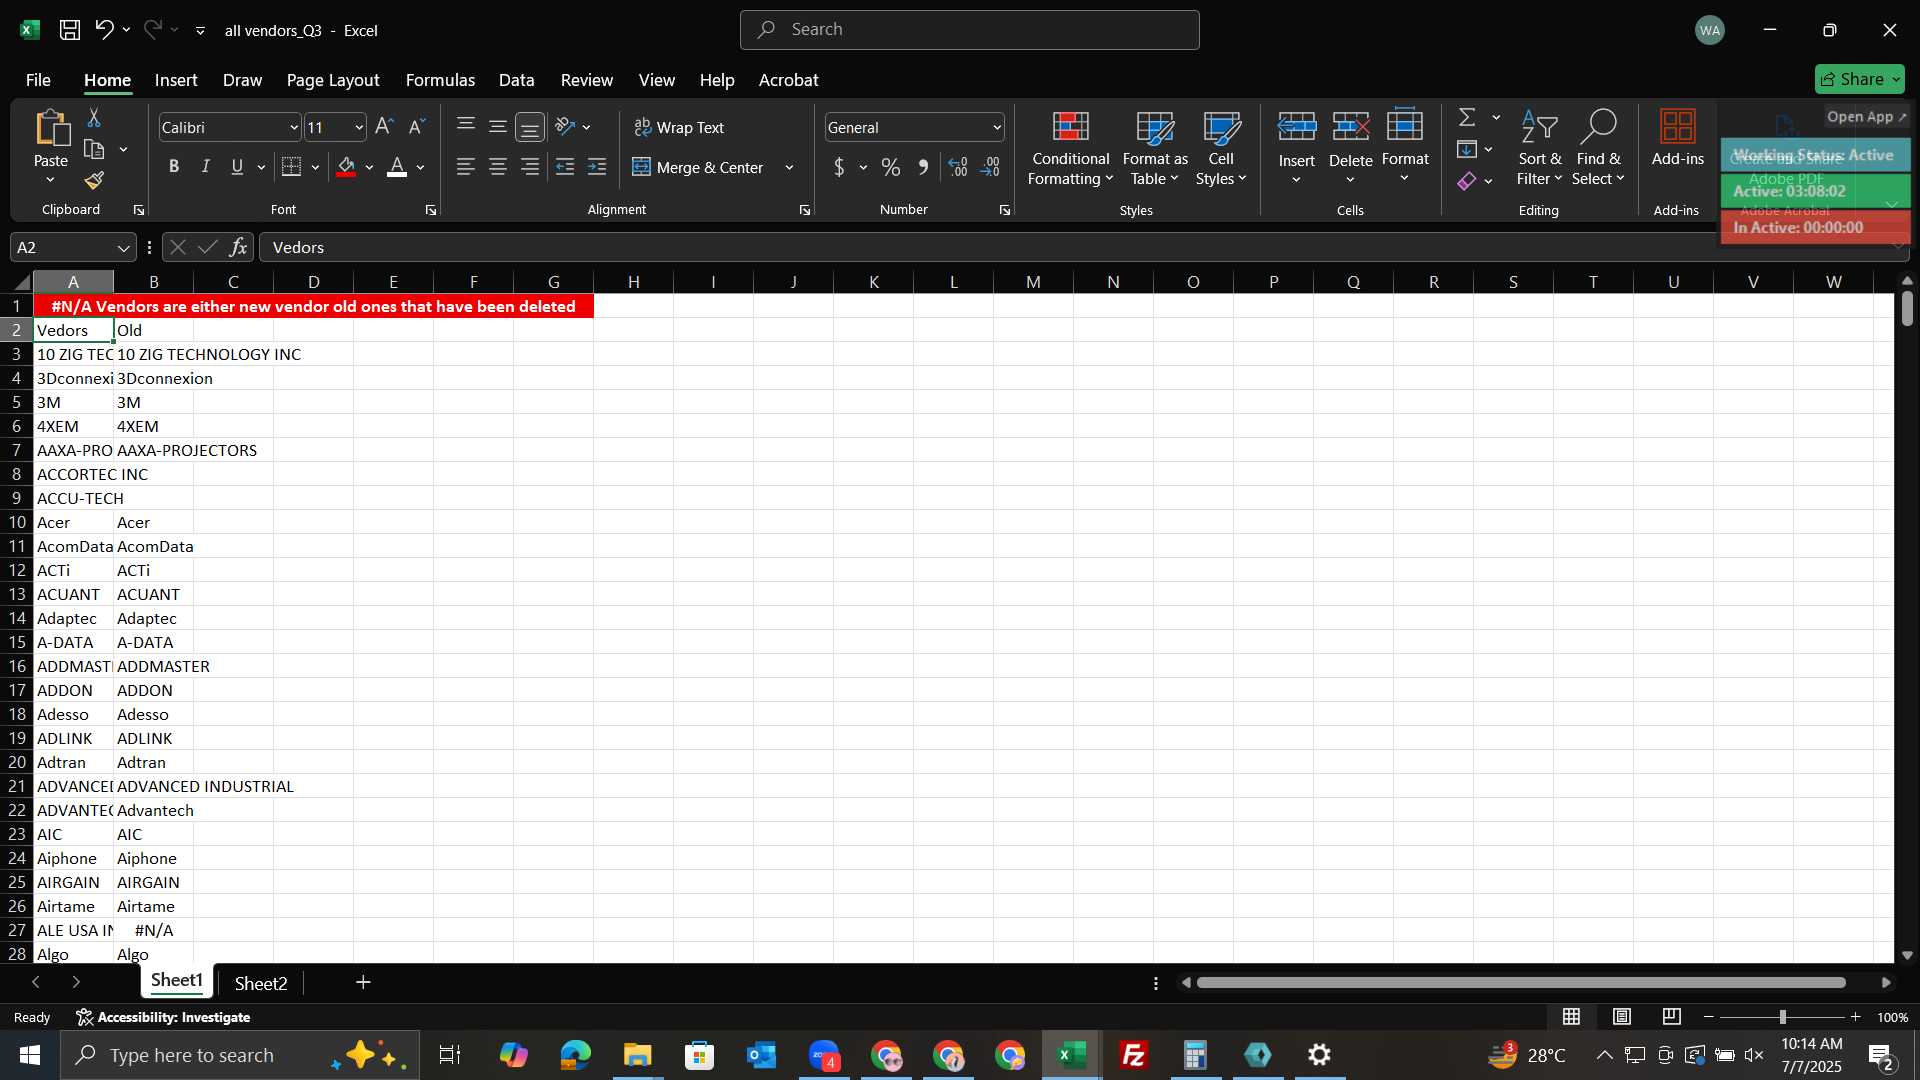Viewport: 1920px width, 1080px height.
Task: Decrease font size with the smaller A
Action: (x=417, y=127)
